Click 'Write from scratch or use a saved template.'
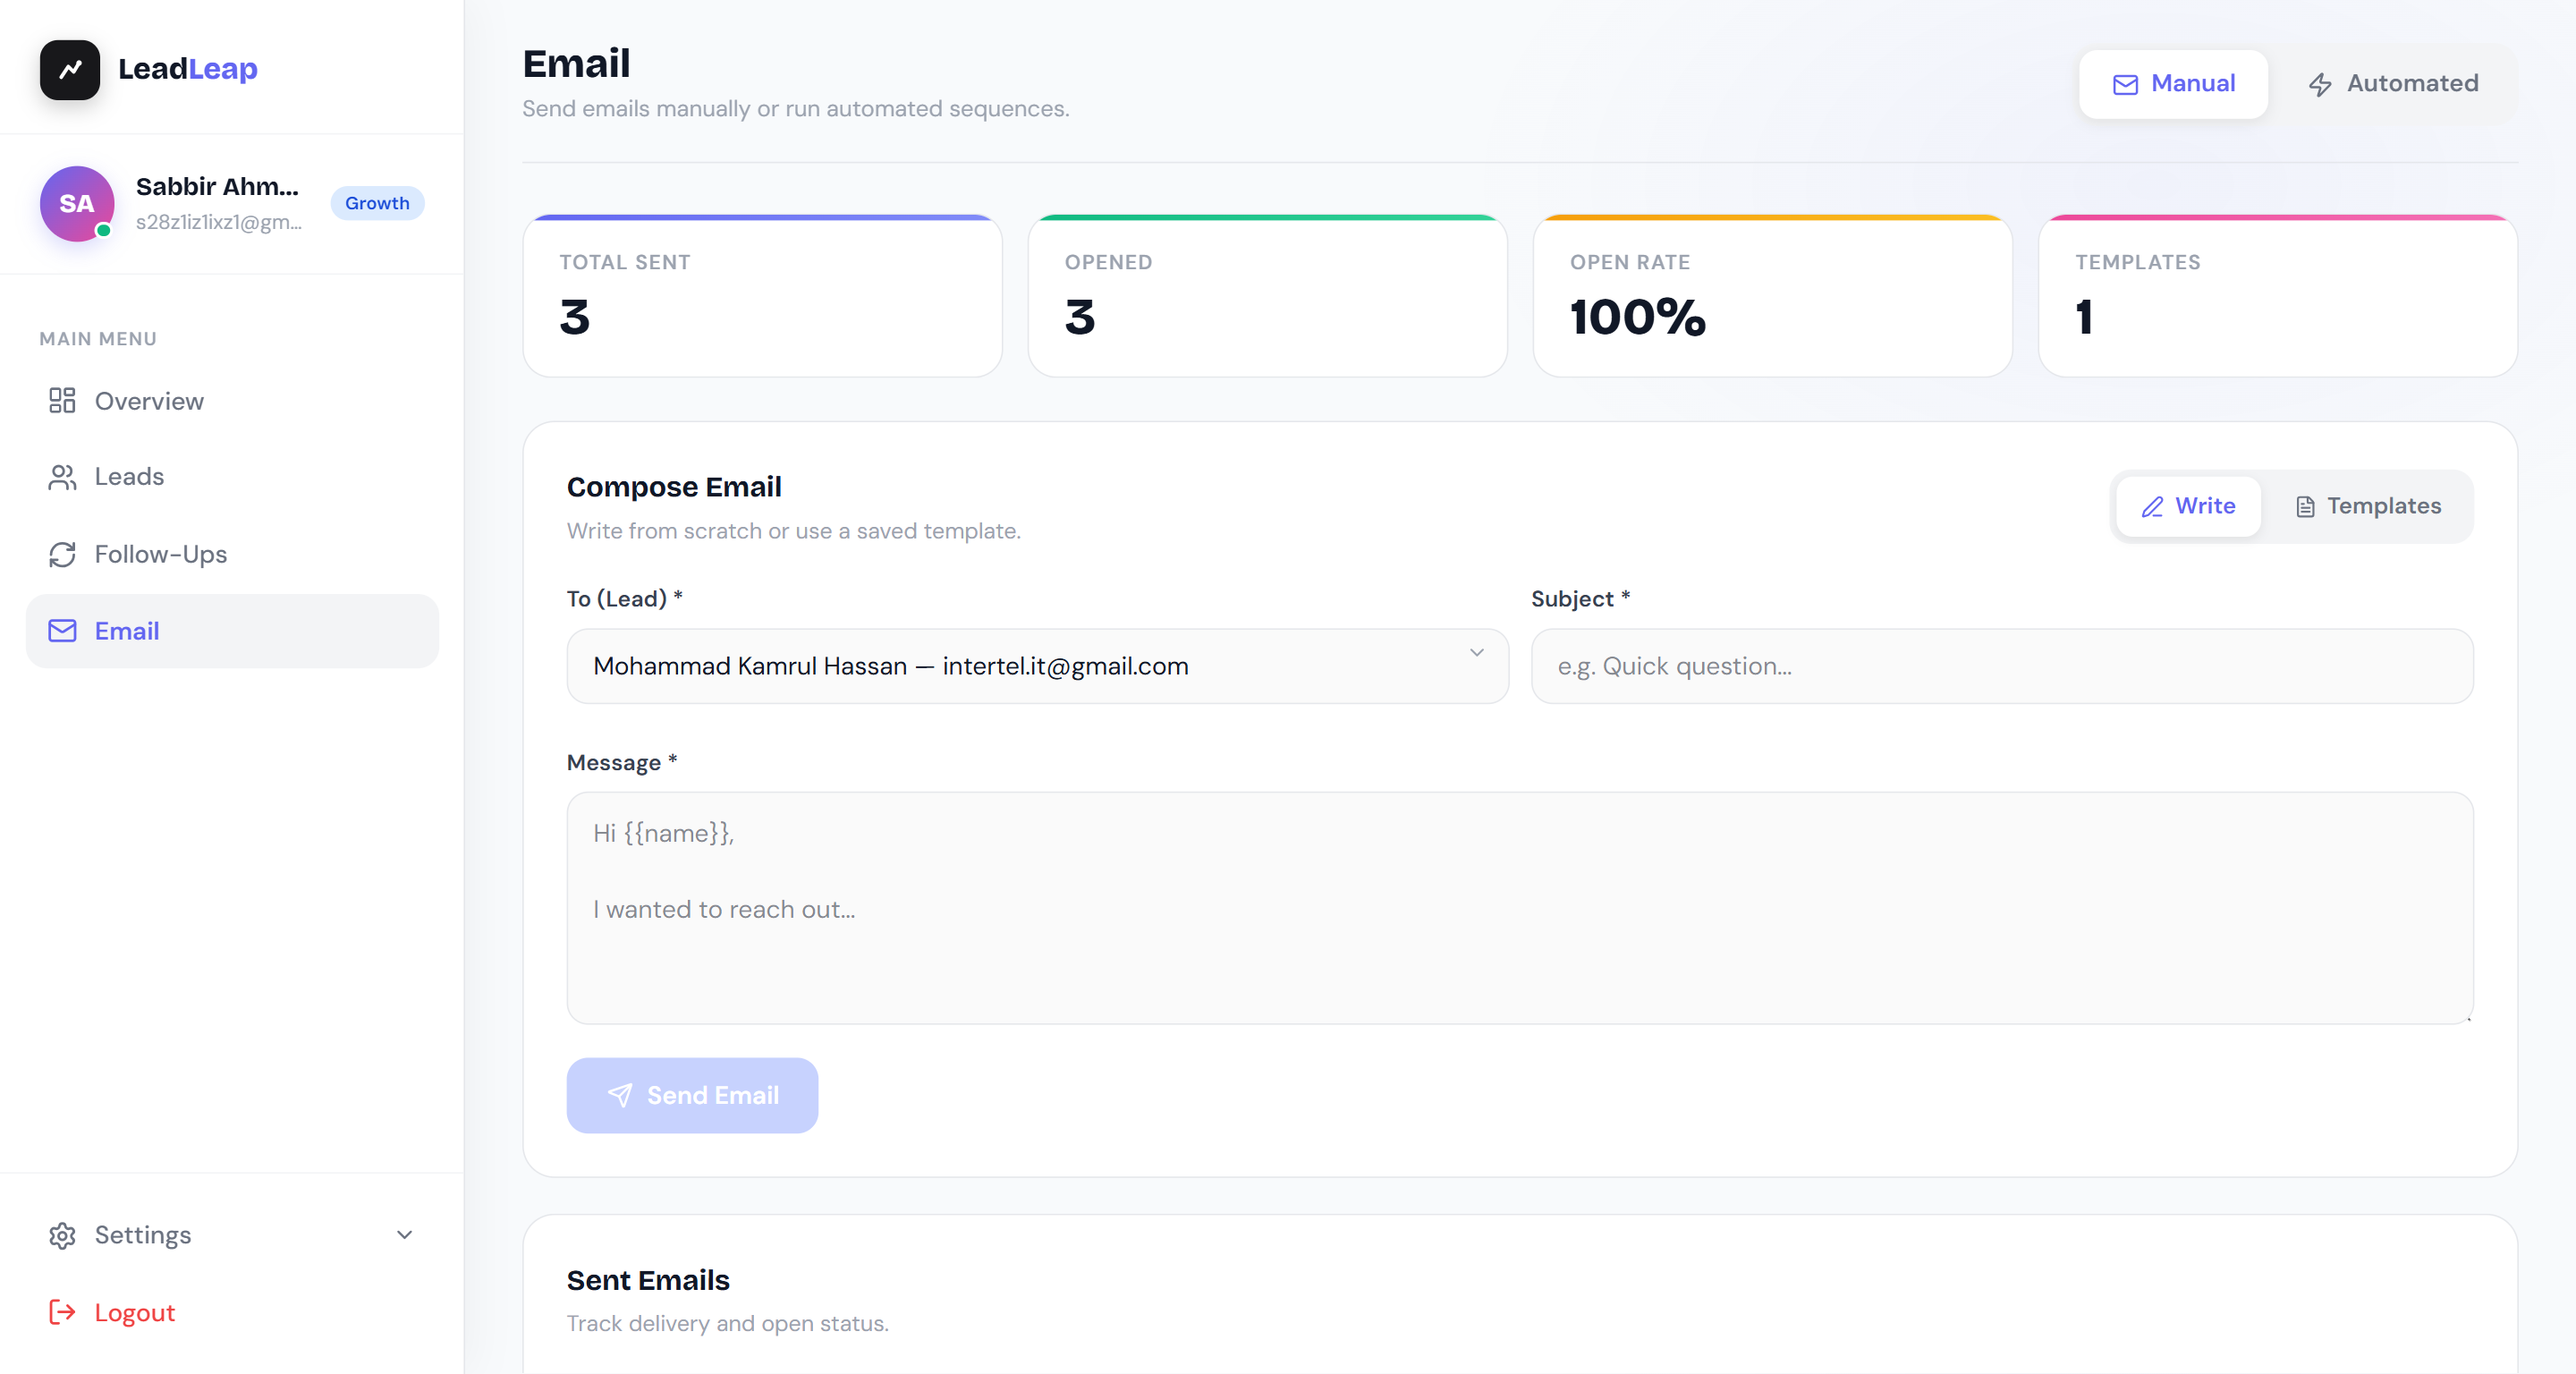 click(x=794, y=531)
